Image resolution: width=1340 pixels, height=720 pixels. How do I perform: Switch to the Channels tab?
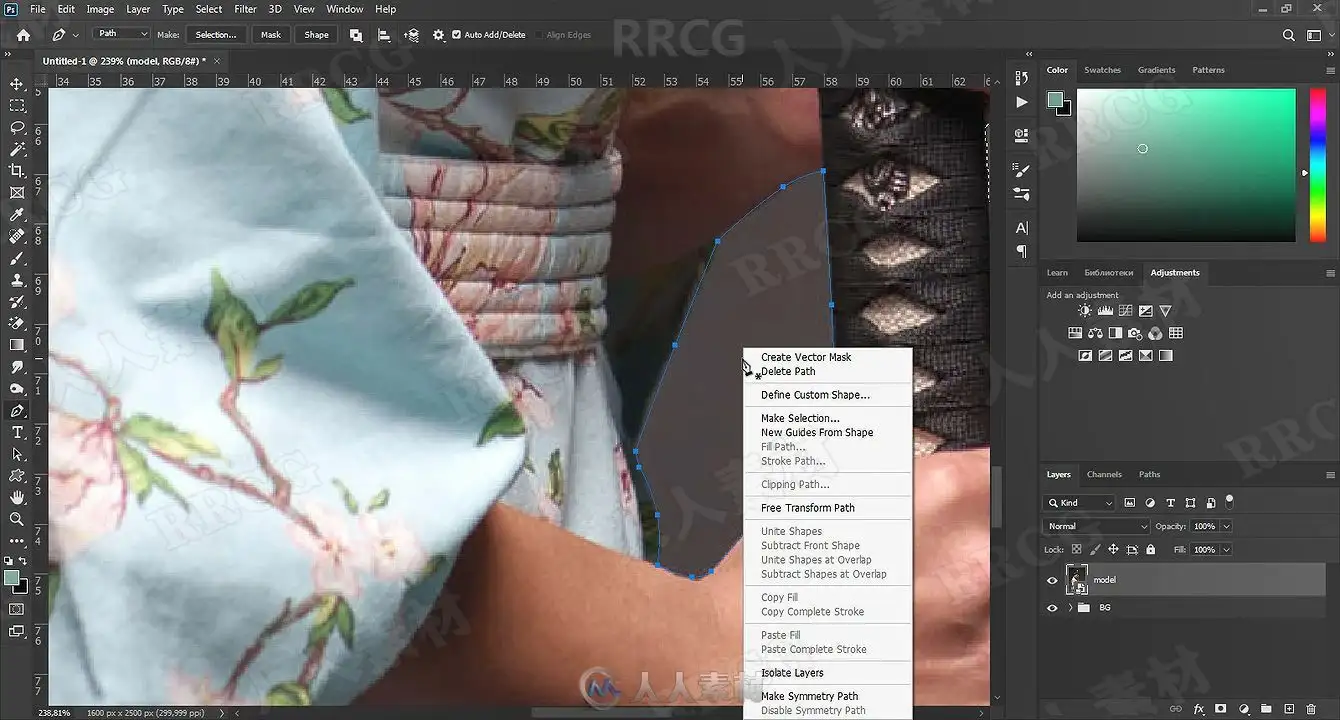(x=1104, y=474)
